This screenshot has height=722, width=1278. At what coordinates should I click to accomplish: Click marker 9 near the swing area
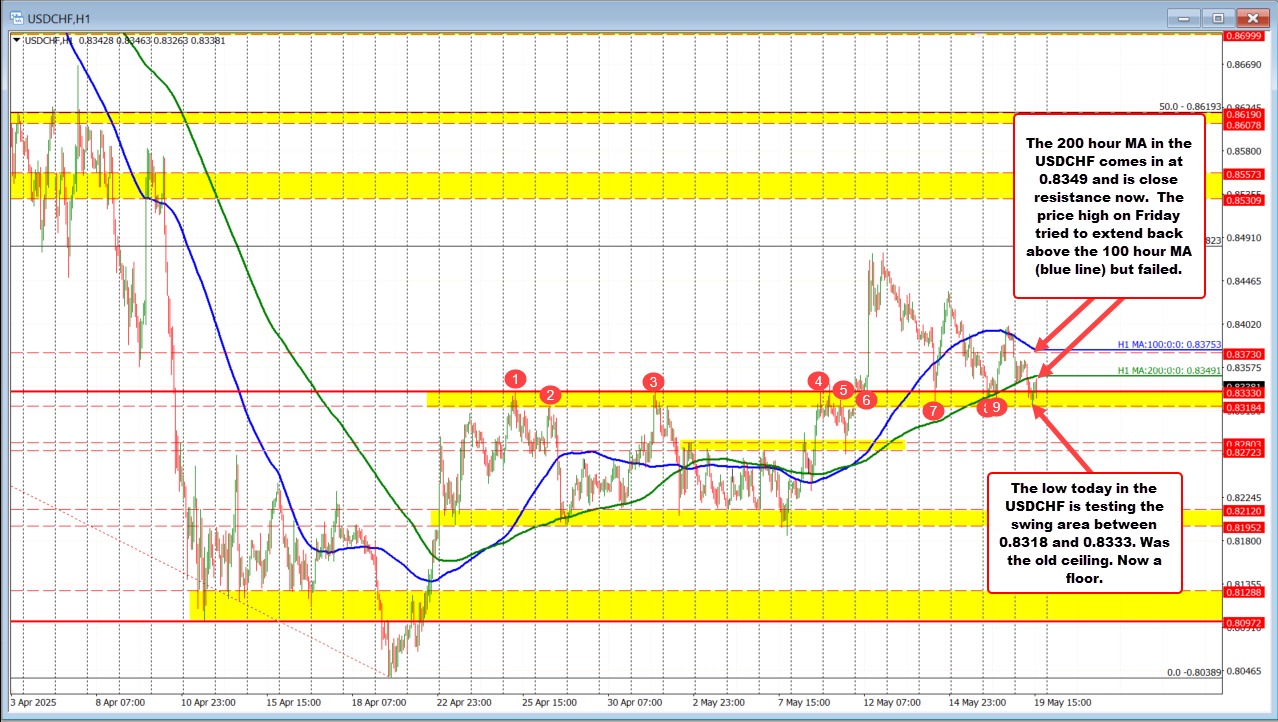click(997, 407)
